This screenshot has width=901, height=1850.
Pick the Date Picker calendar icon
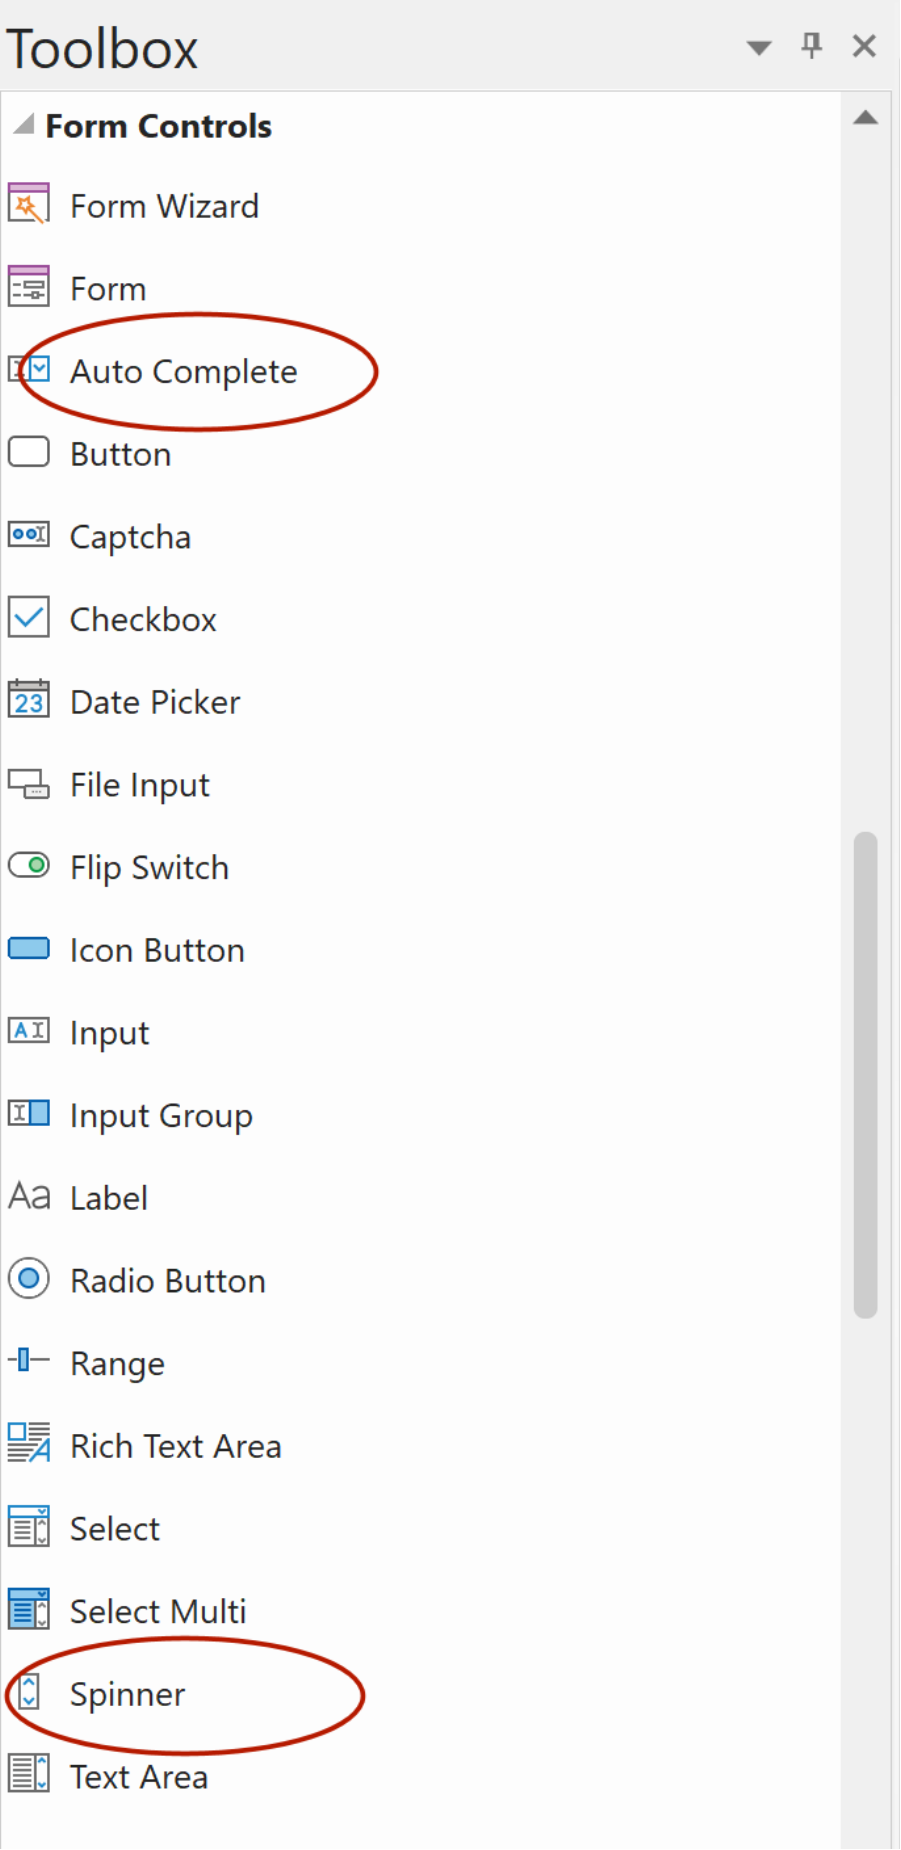pyautogui.click(x=28, y=700)
